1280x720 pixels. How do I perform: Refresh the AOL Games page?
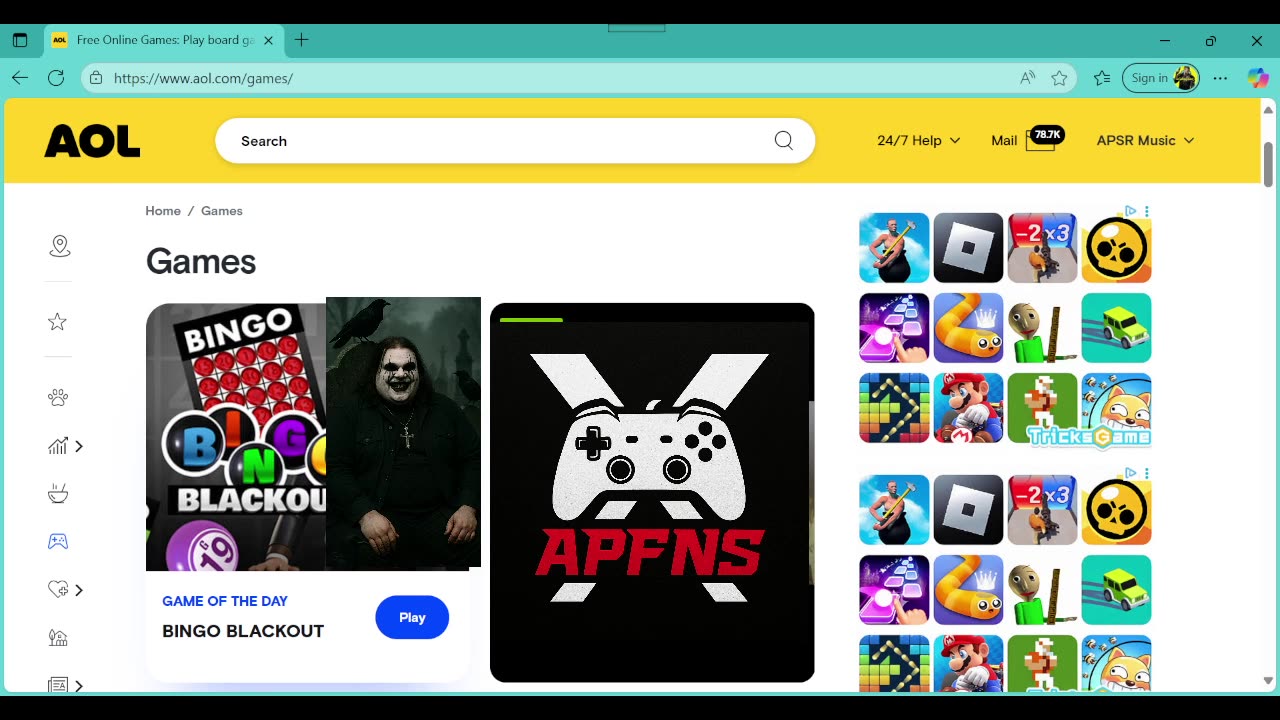[x=56, y=78]
